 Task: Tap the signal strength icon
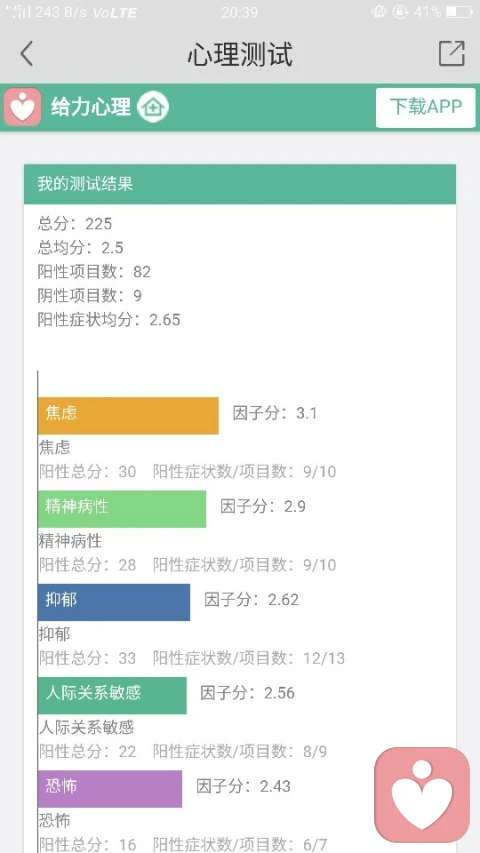tap(21, 11)
